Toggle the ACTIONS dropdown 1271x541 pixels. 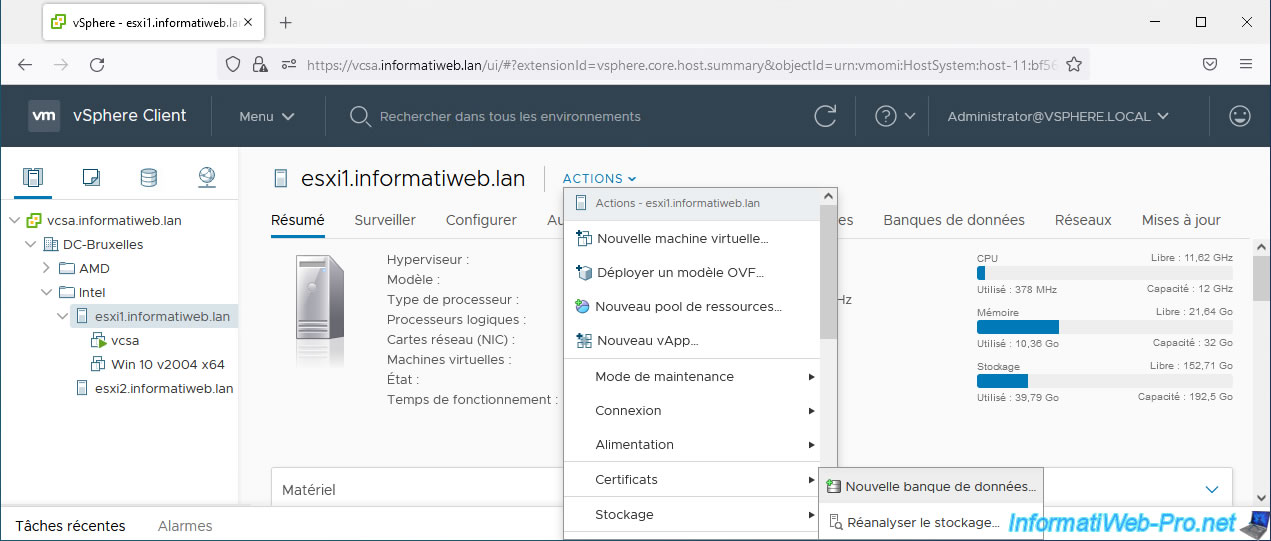(x=600, y=178)
